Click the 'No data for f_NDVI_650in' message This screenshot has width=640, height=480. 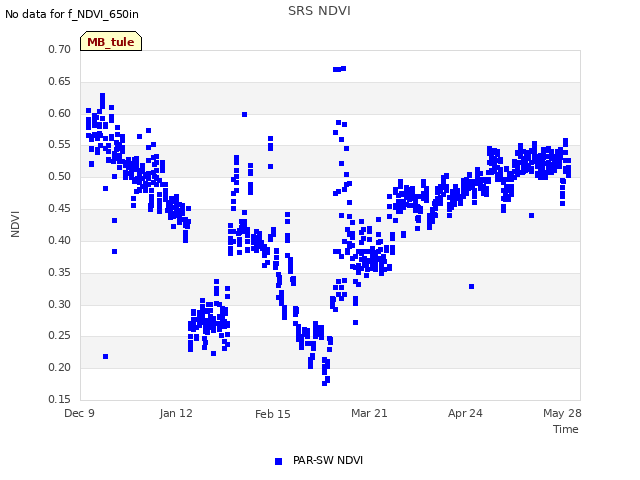click(x=72, y=14)
